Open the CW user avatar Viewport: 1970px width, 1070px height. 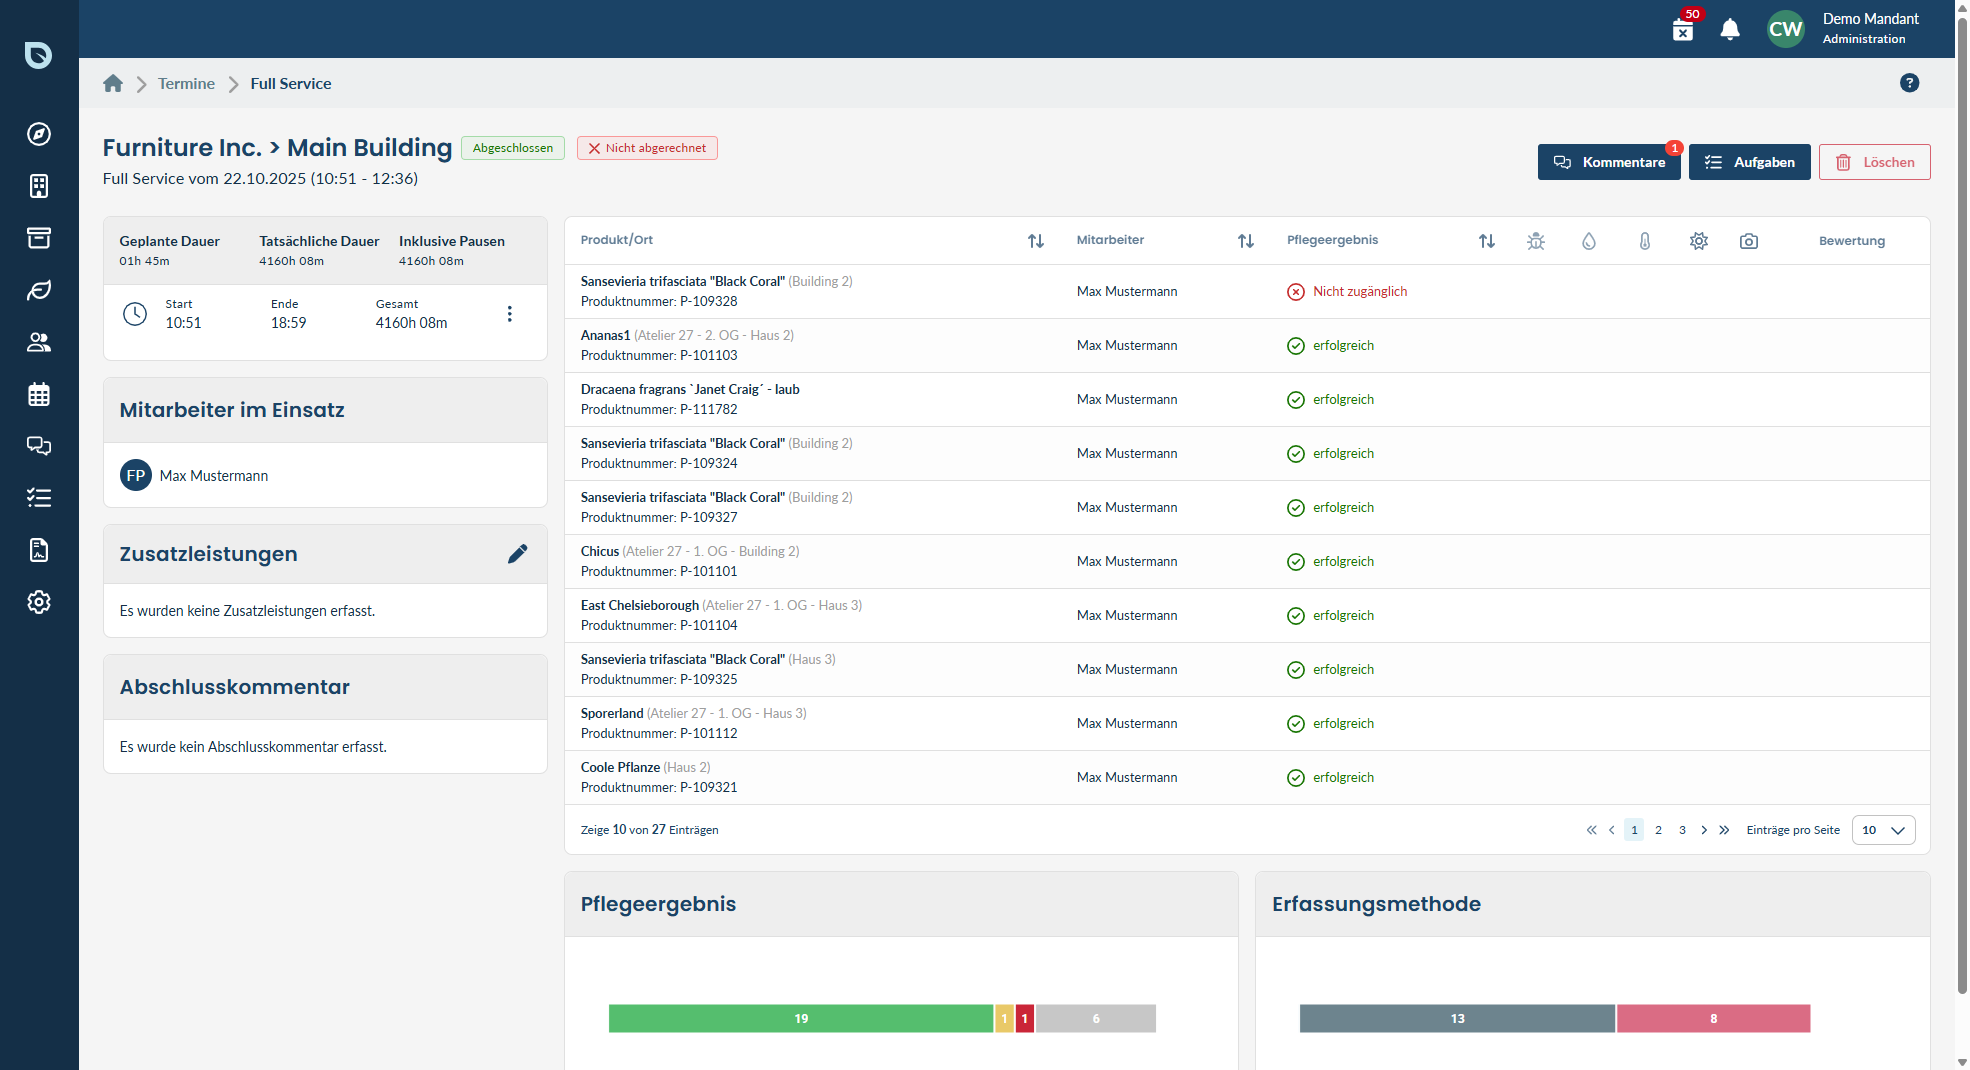click(x=1786, y=29)
